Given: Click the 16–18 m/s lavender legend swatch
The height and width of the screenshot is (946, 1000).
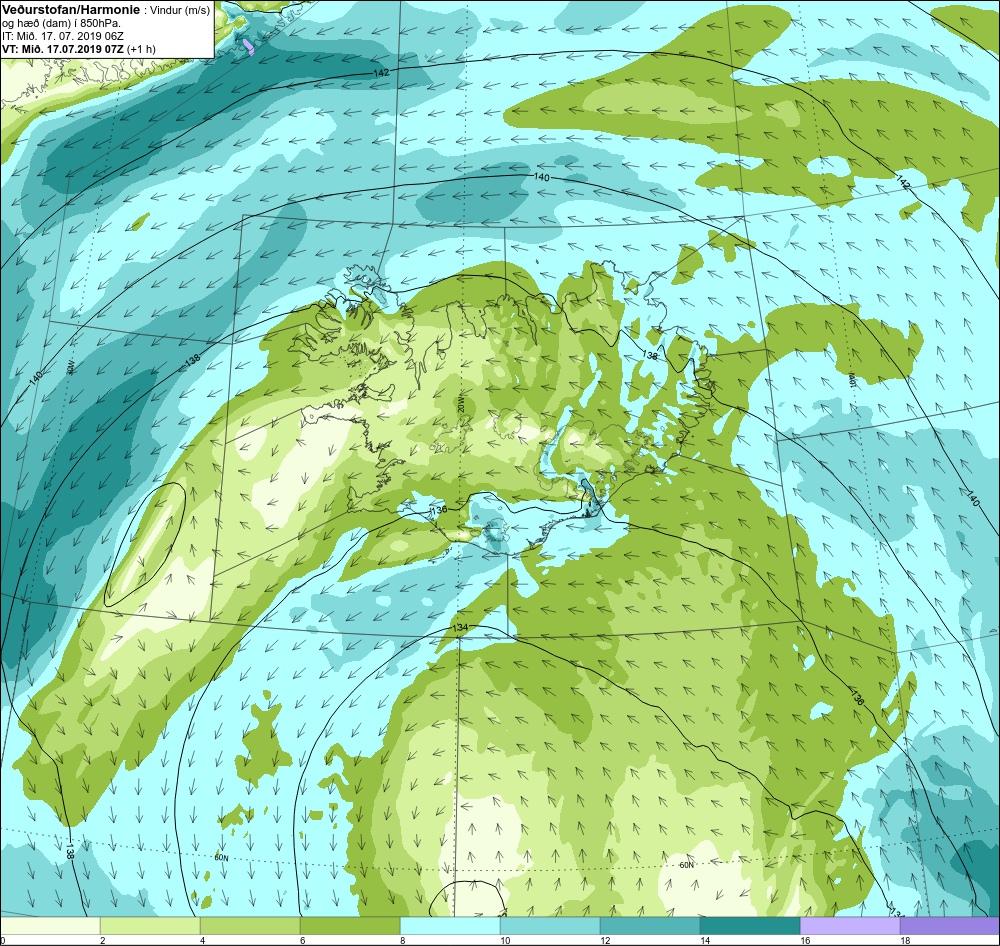Looking at the screenshot, I should pyautogui.click(x=850, y=926).
